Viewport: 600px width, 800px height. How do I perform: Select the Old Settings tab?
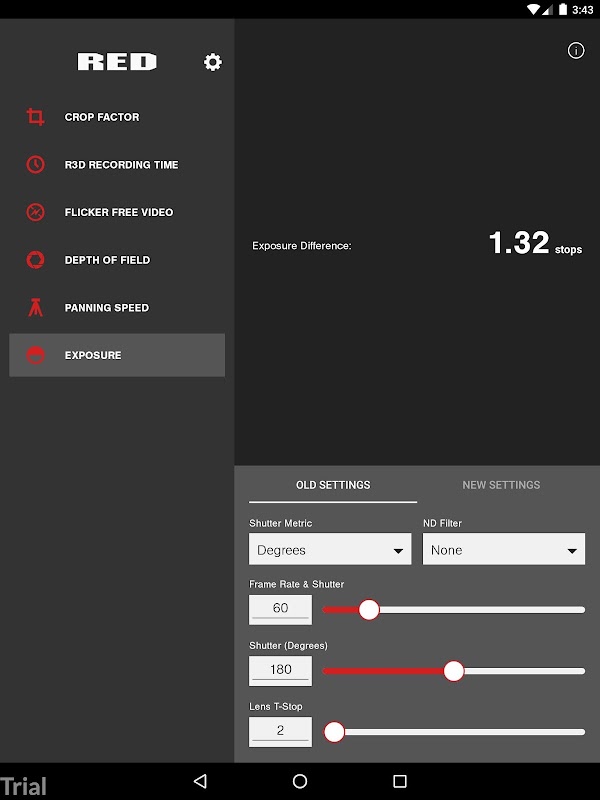[x=333, y=485]
